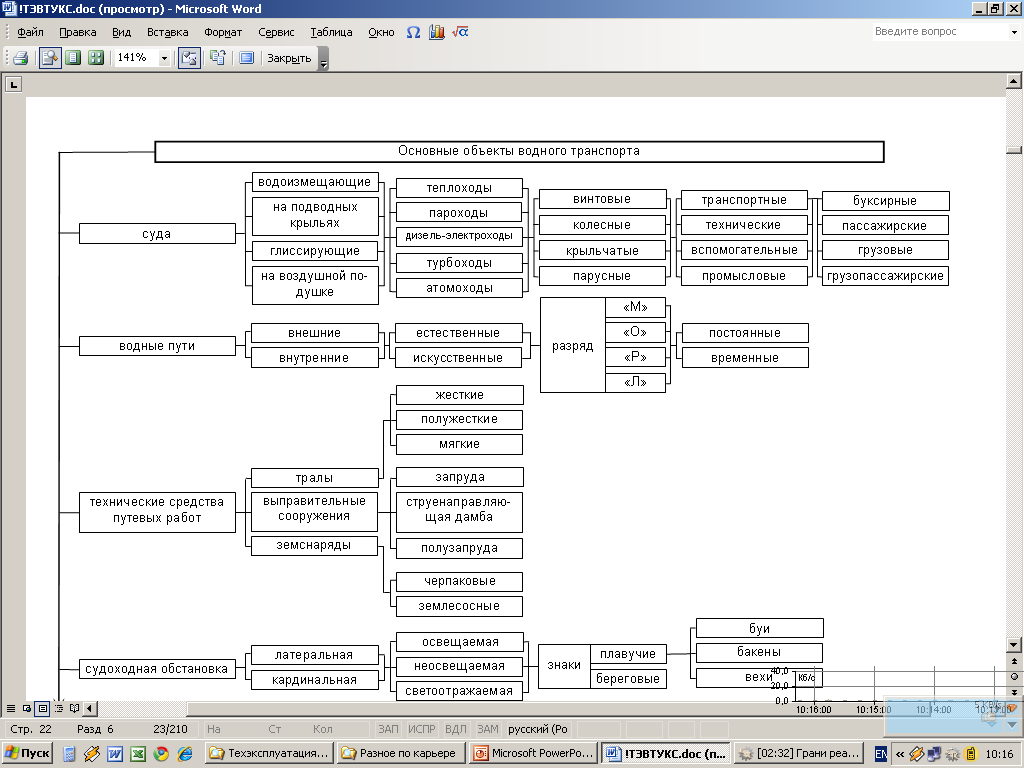Open the 141% zoom dropdown
This screenshot has width=1024, height=768.
[165, 58]
